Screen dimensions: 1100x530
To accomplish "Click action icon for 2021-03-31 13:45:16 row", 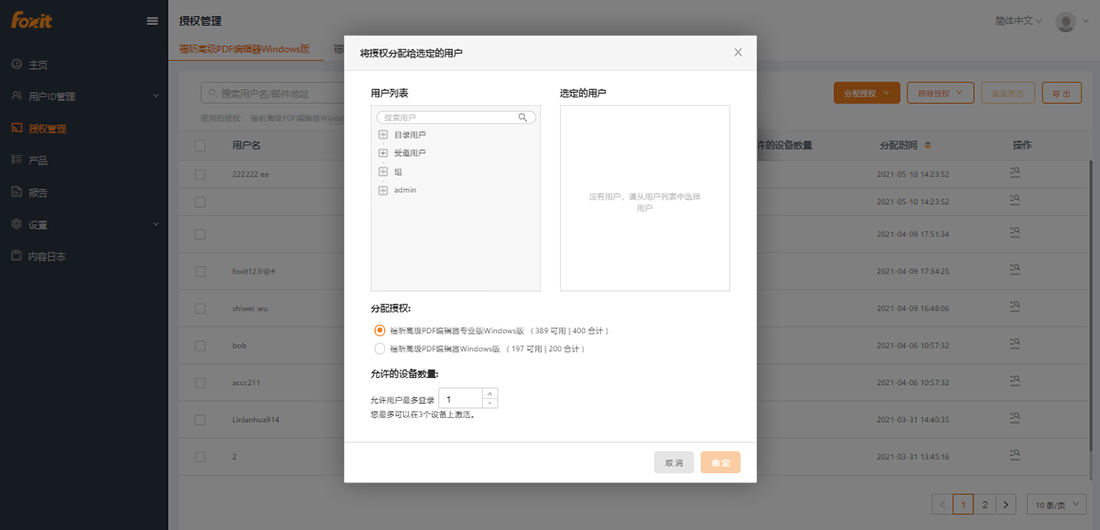I will pyautogui.click(x=1014, y=454).
